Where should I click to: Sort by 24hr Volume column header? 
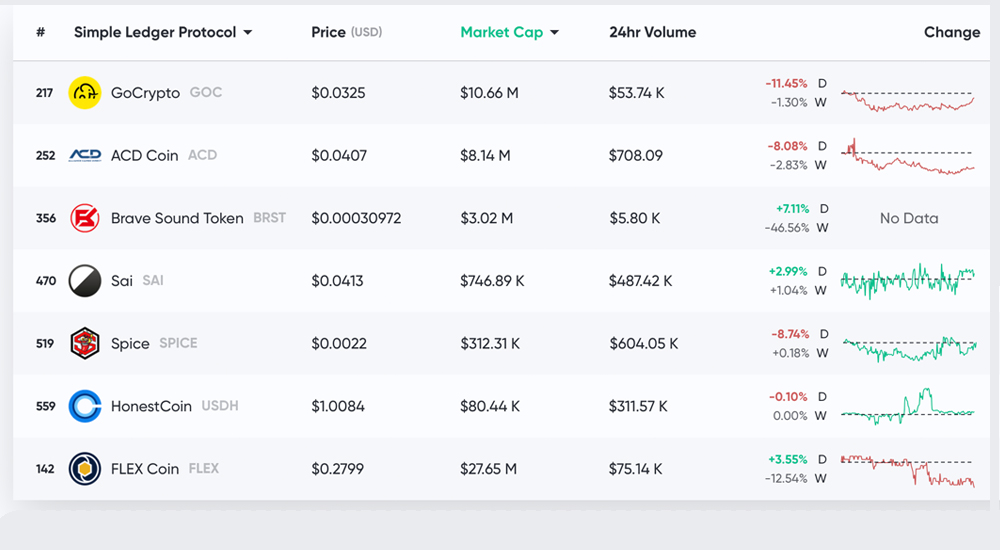652,32
